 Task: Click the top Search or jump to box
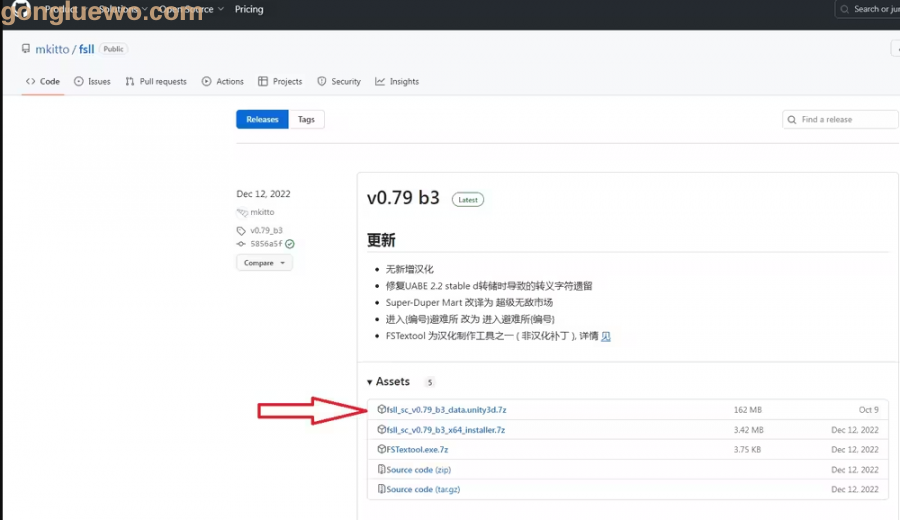(x=868, y=9)
